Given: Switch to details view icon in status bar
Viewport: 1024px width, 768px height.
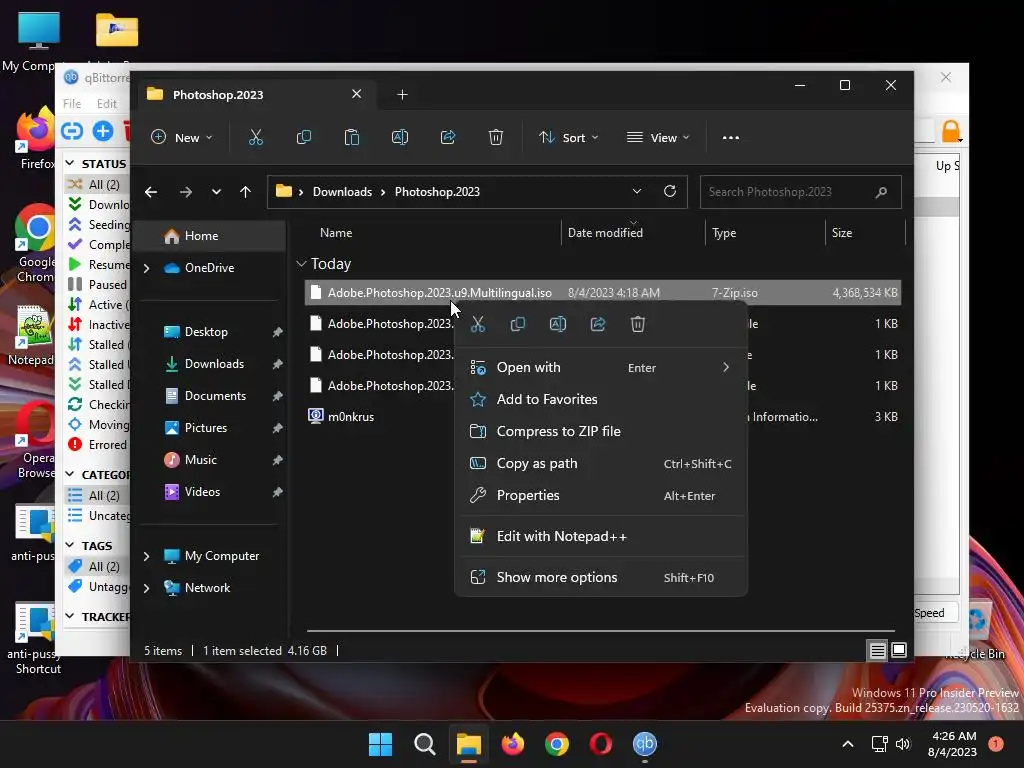Looking at the screenshot, I should tap(877, 650).
